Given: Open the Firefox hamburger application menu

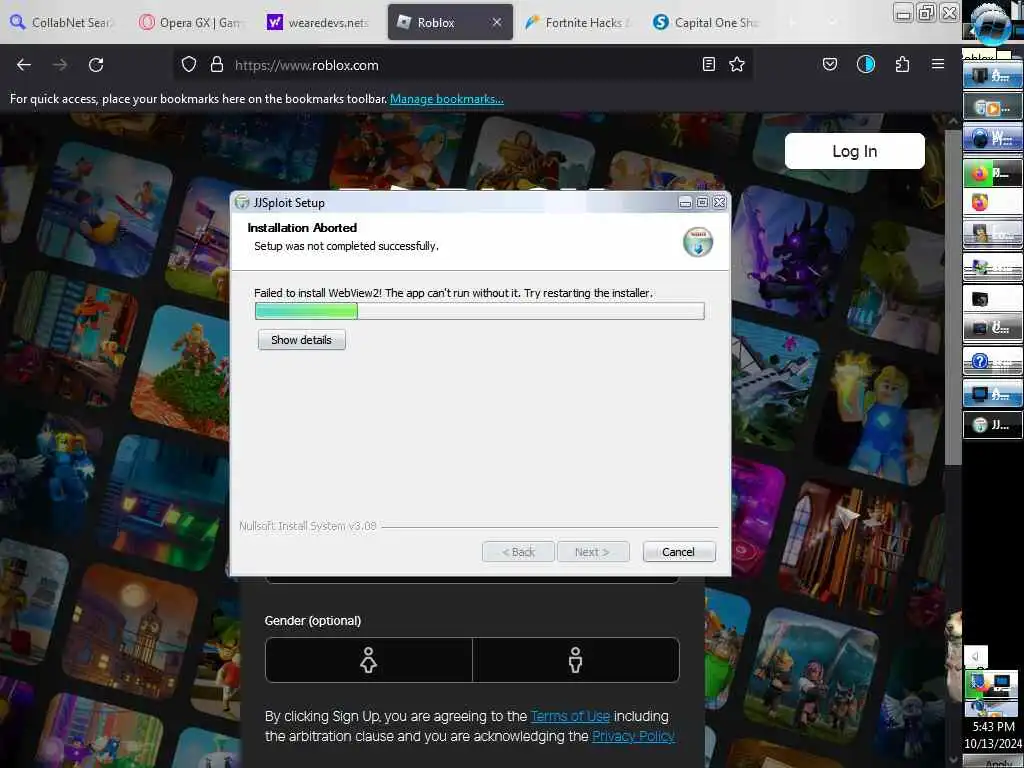Looking at the screenshot, I should coord(938,64).
